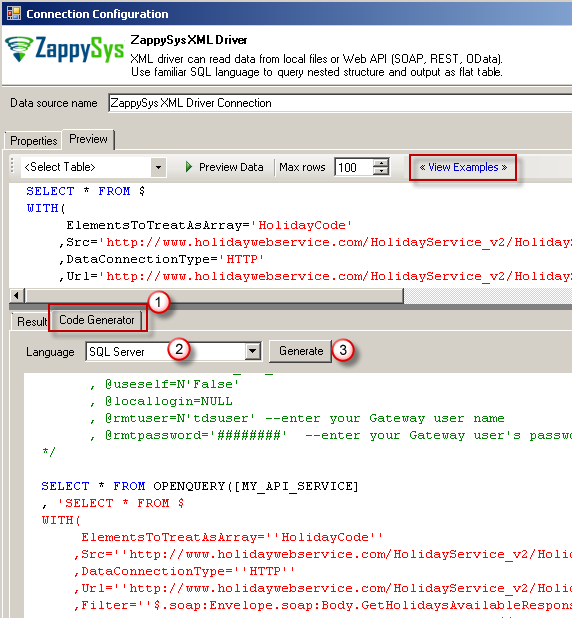This screenshot has width=572, height=618.
Task: Expand the Select Table dropdown arrow
Action: pos(158,167)
